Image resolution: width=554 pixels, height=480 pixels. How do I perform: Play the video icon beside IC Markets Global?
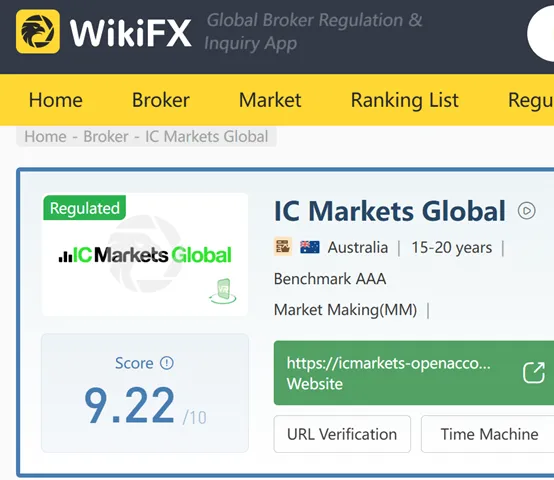[526, 211]
